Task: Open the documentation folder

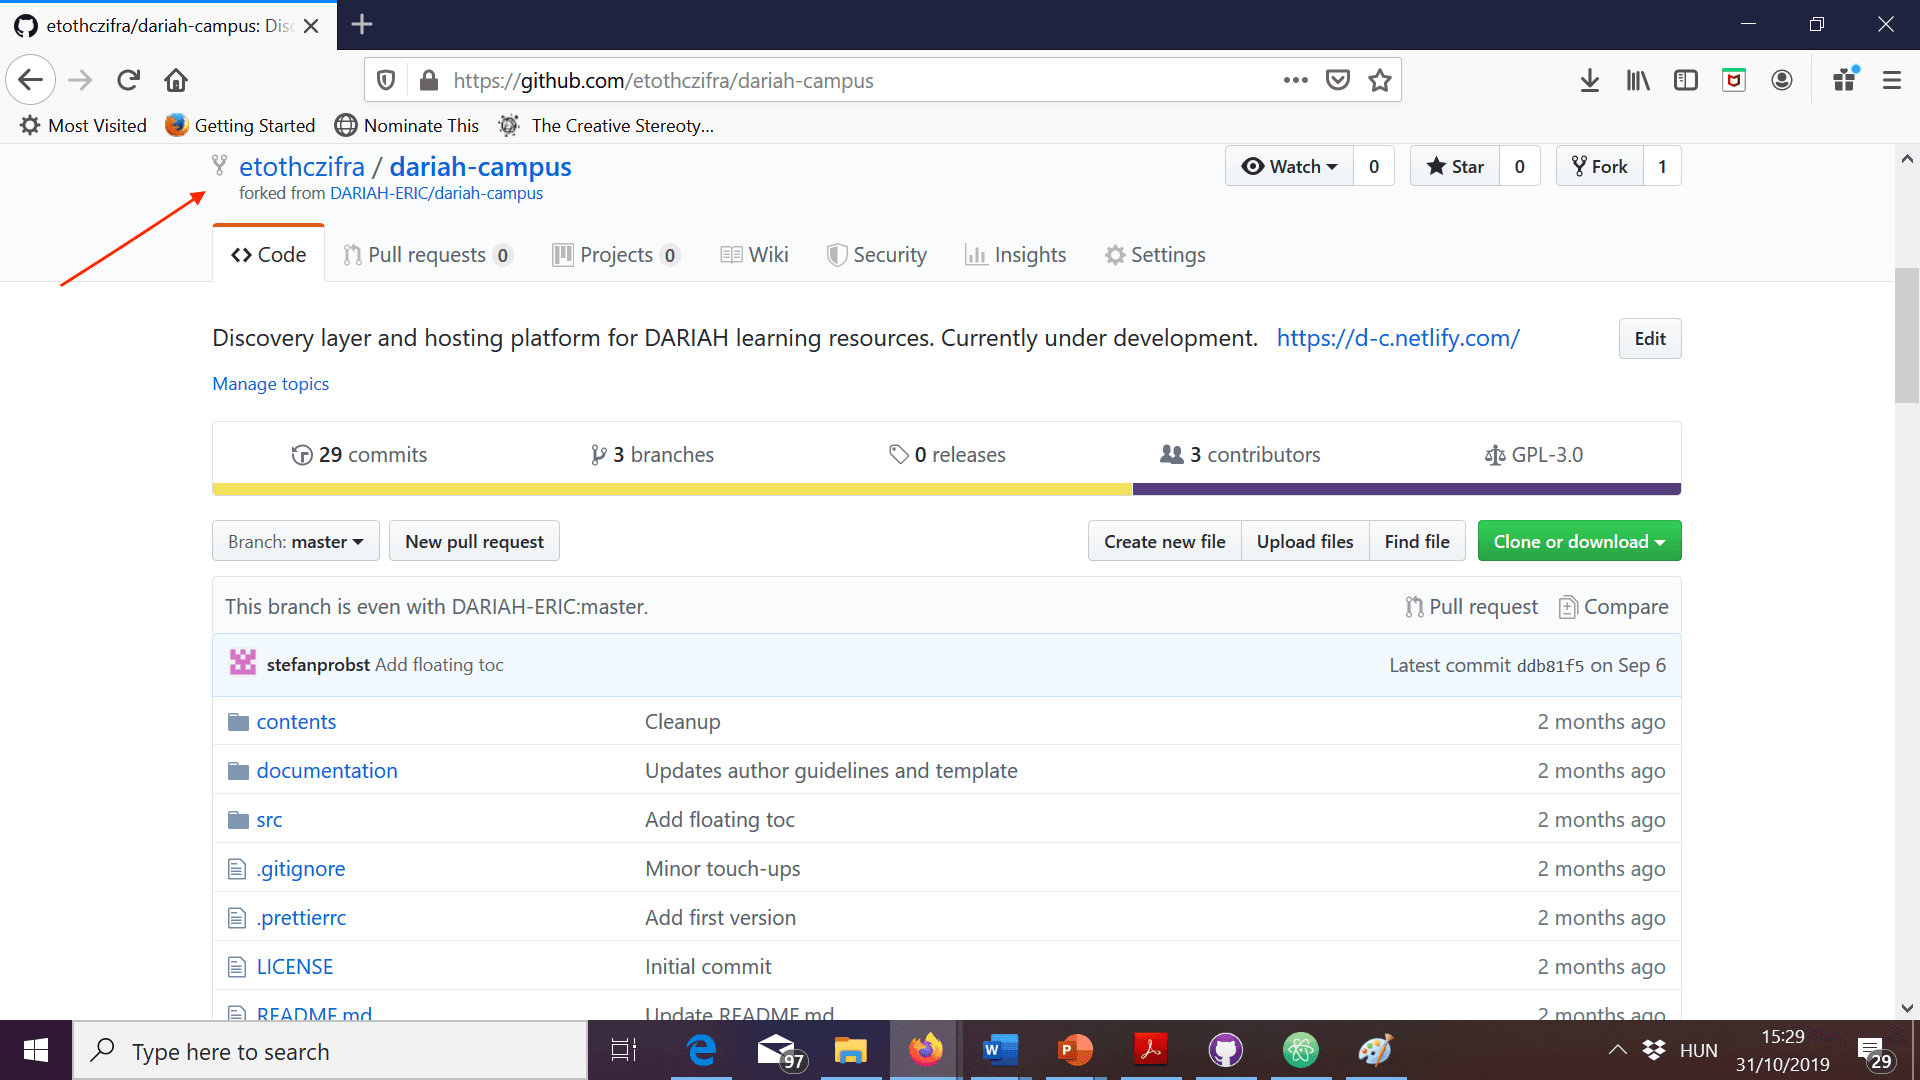Action: point(327,770)
